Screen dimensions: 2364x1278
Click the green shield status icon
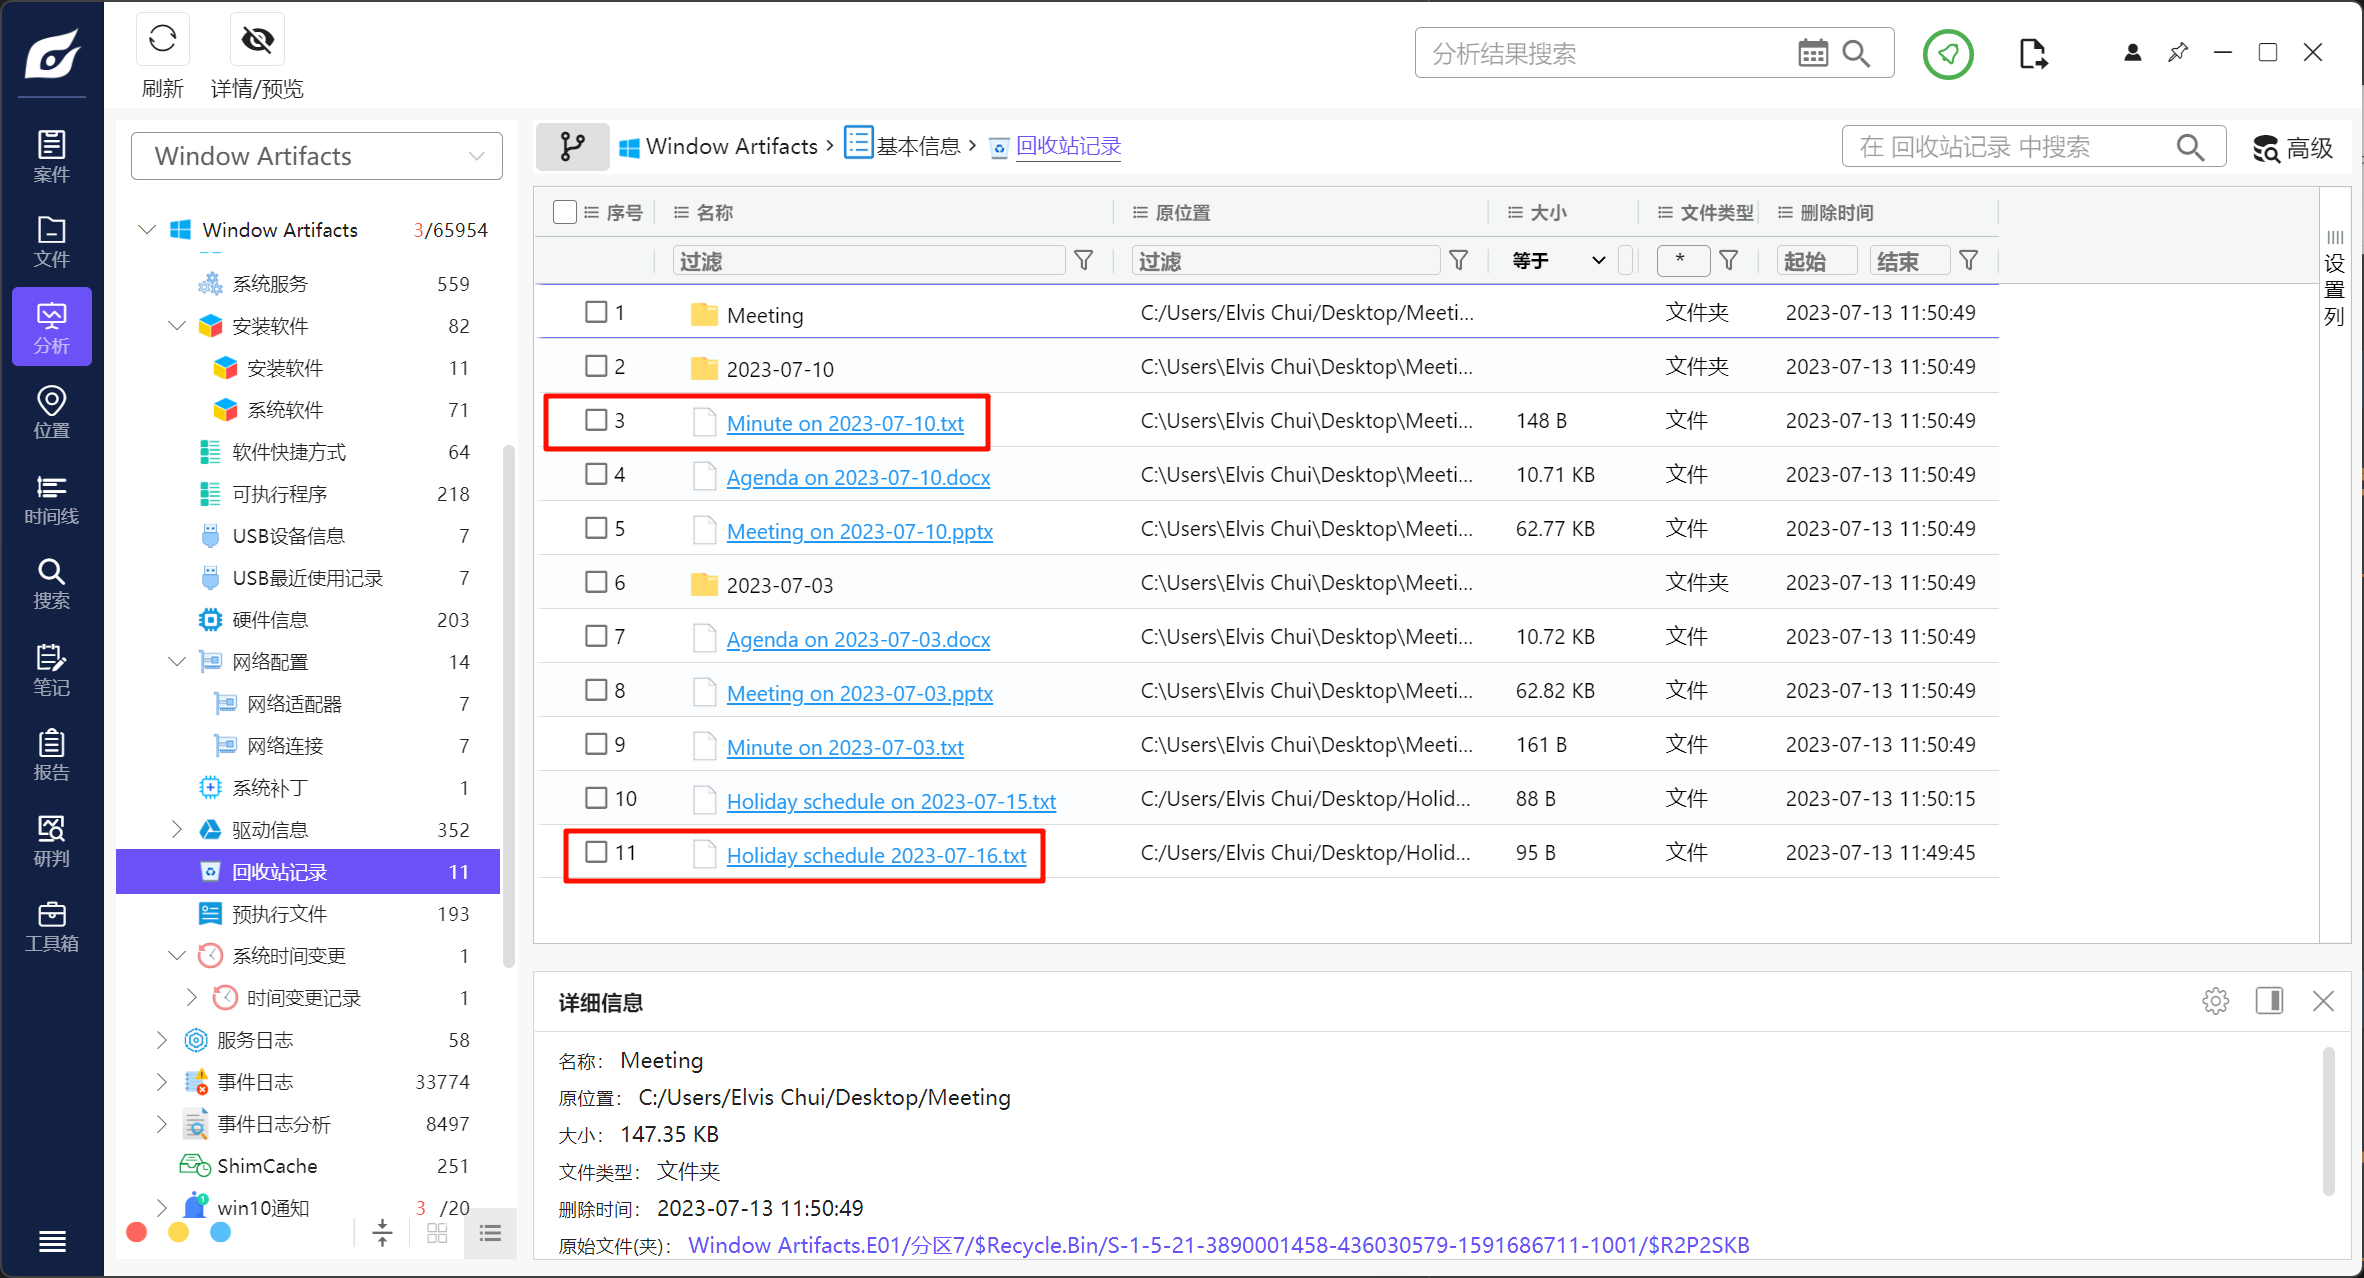click(1947, 54)
